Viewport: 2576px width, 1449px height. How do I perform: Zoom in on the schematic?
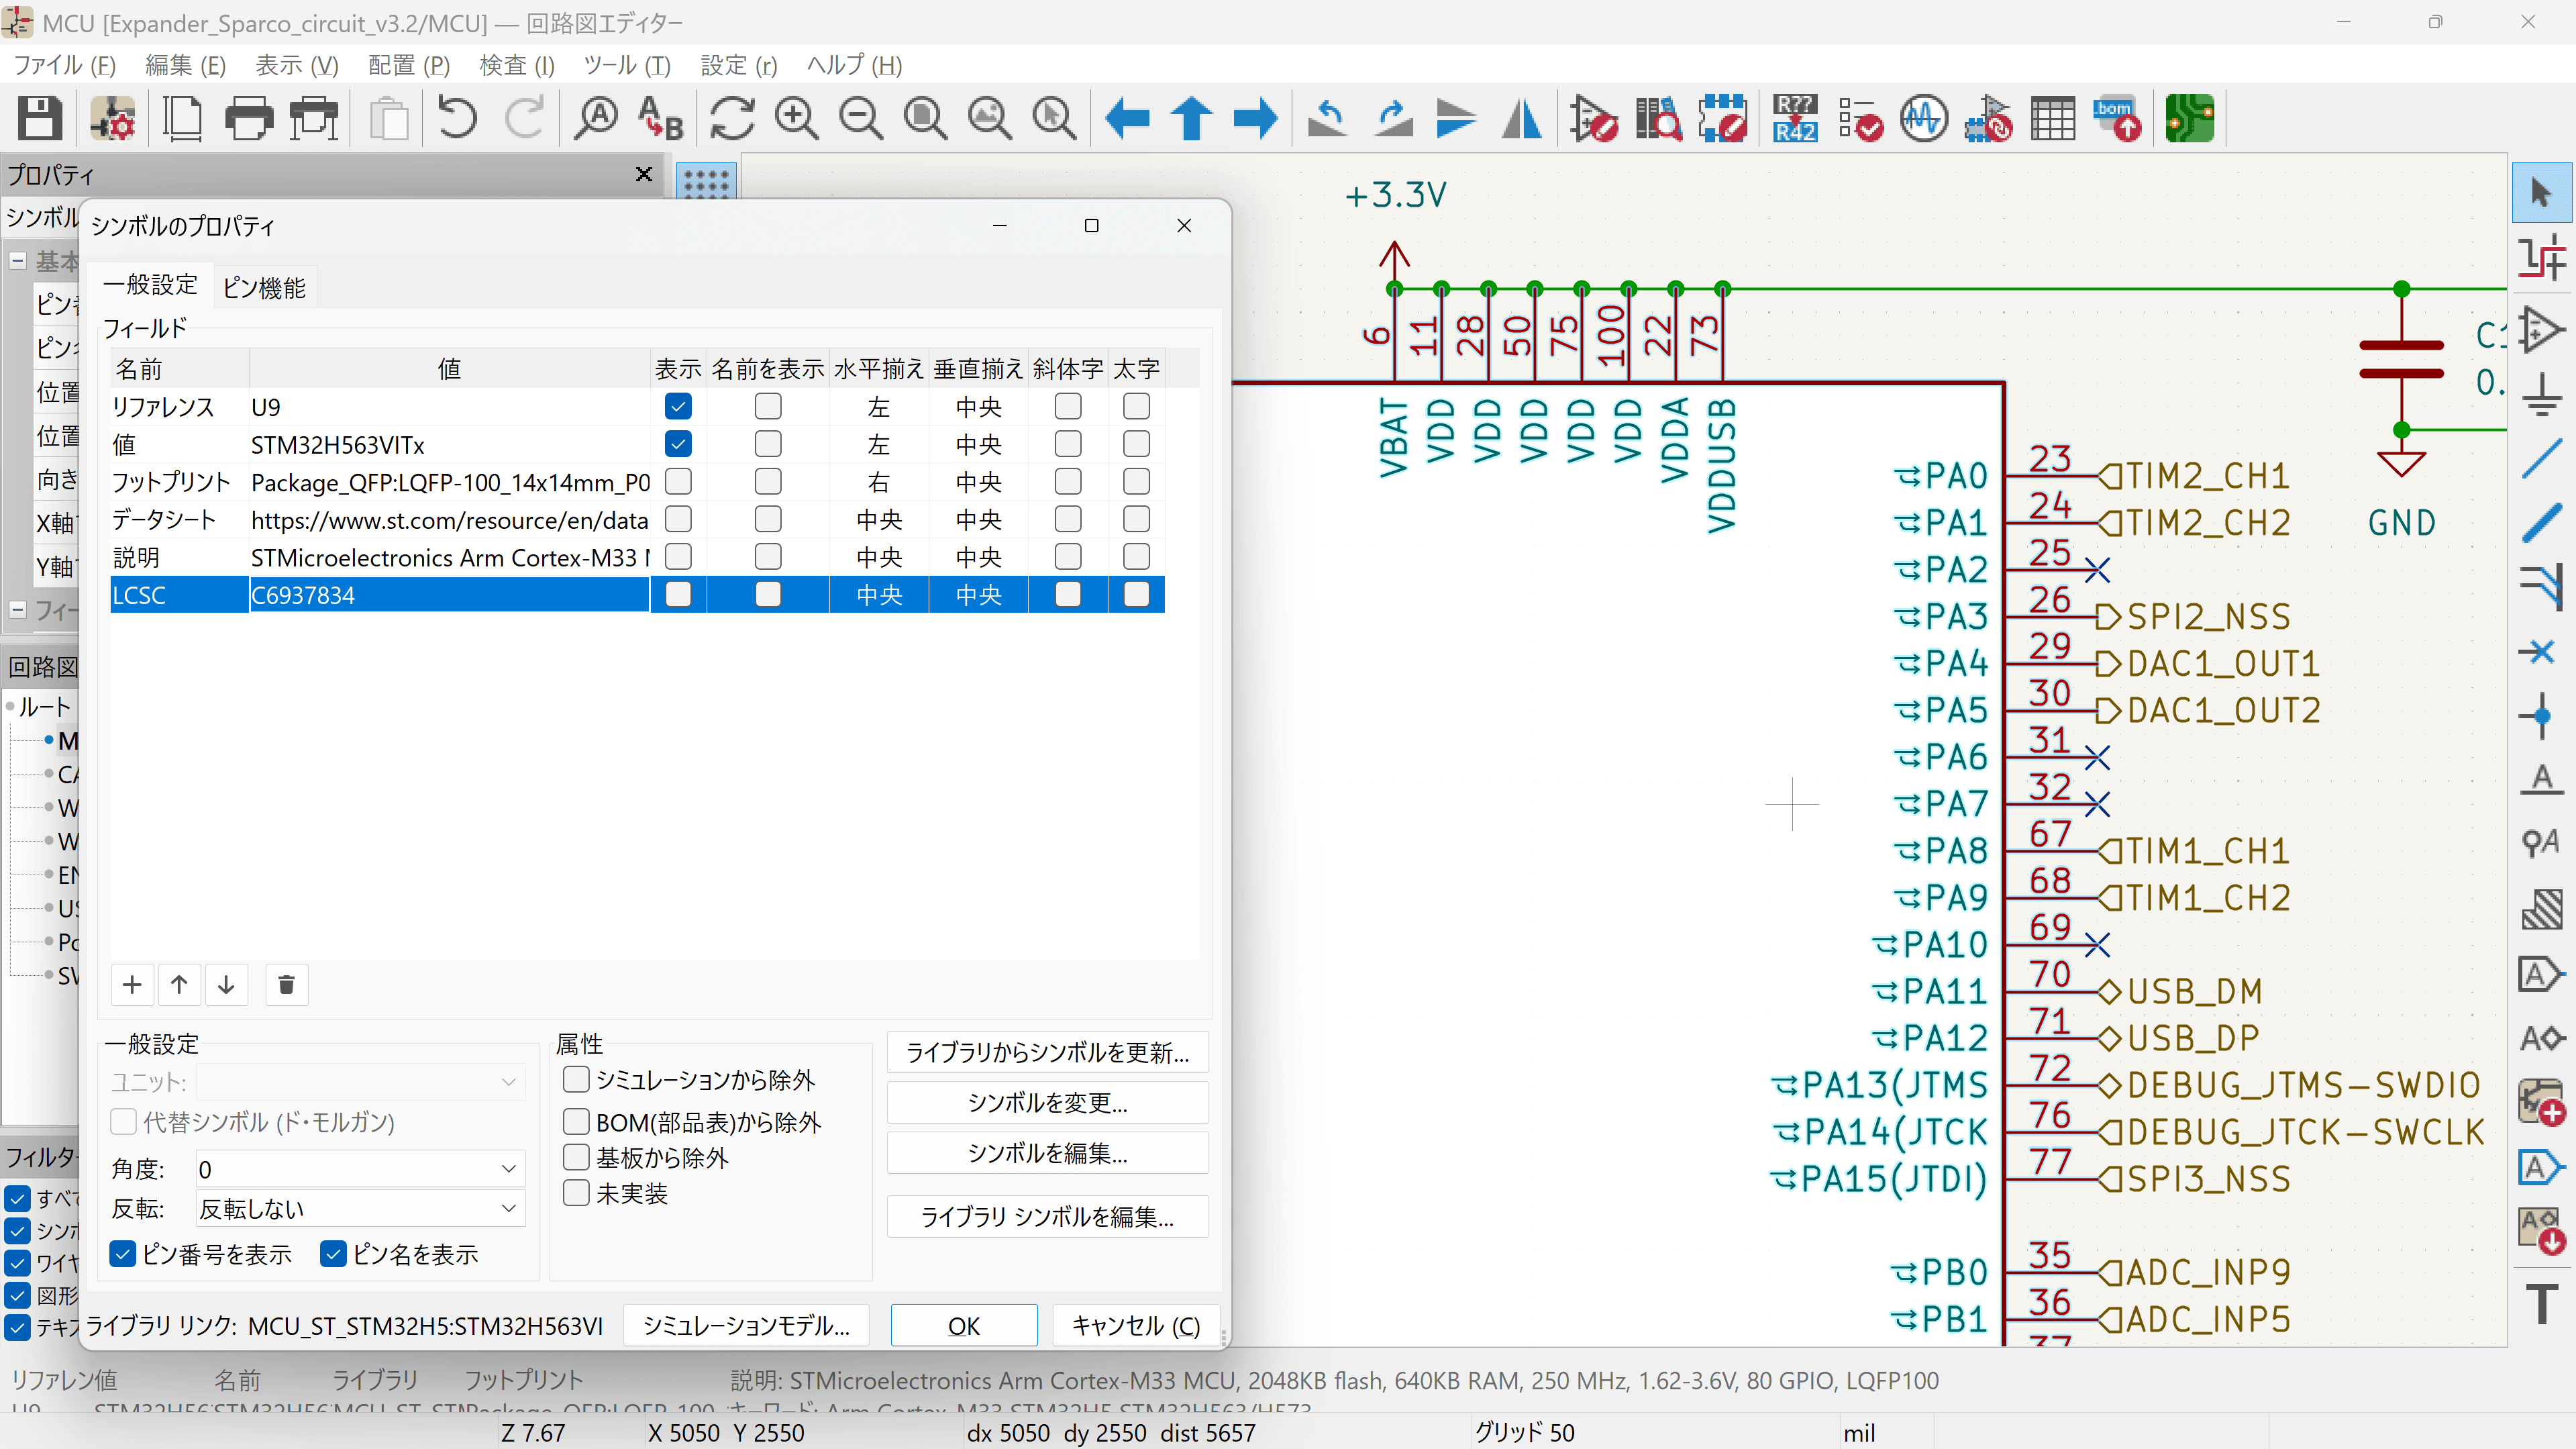point(796,119)
